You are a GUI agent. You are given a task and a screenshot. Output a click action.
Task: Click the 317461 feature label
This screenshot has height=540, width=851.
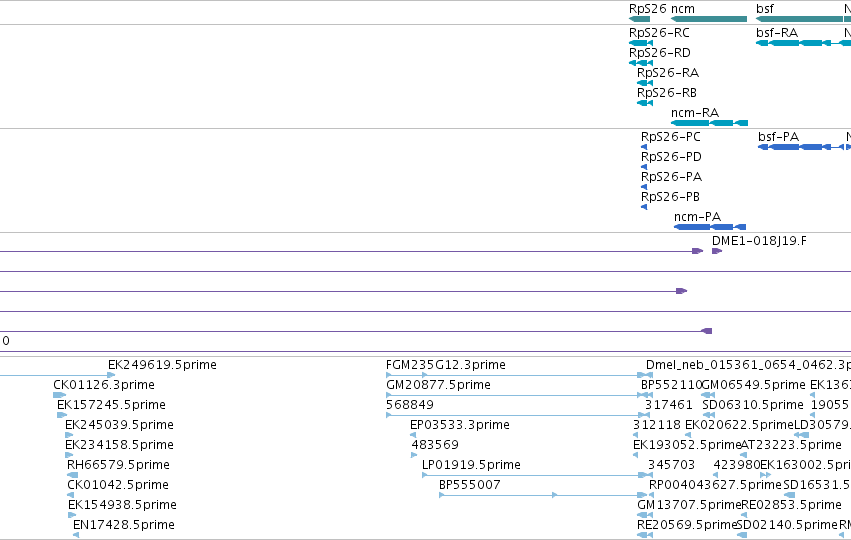(x=669, y=405)
